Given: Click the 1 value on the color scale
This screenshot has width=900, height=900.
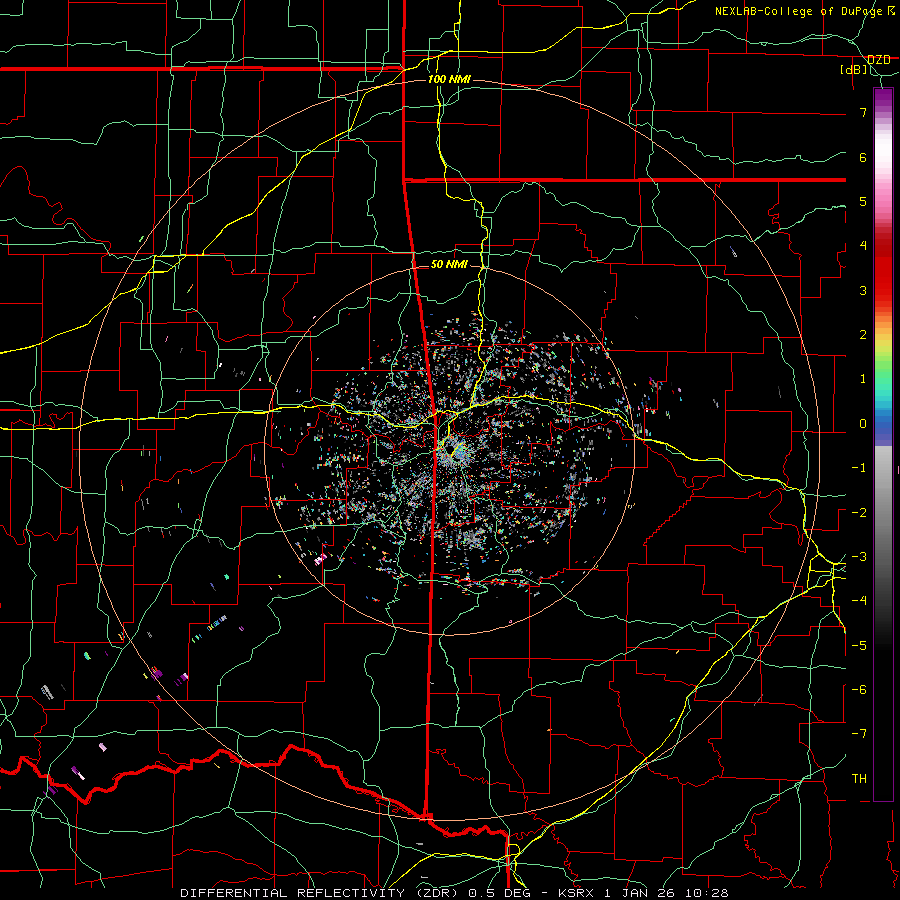Looking at the screenshot, I should tap(863, 379).
